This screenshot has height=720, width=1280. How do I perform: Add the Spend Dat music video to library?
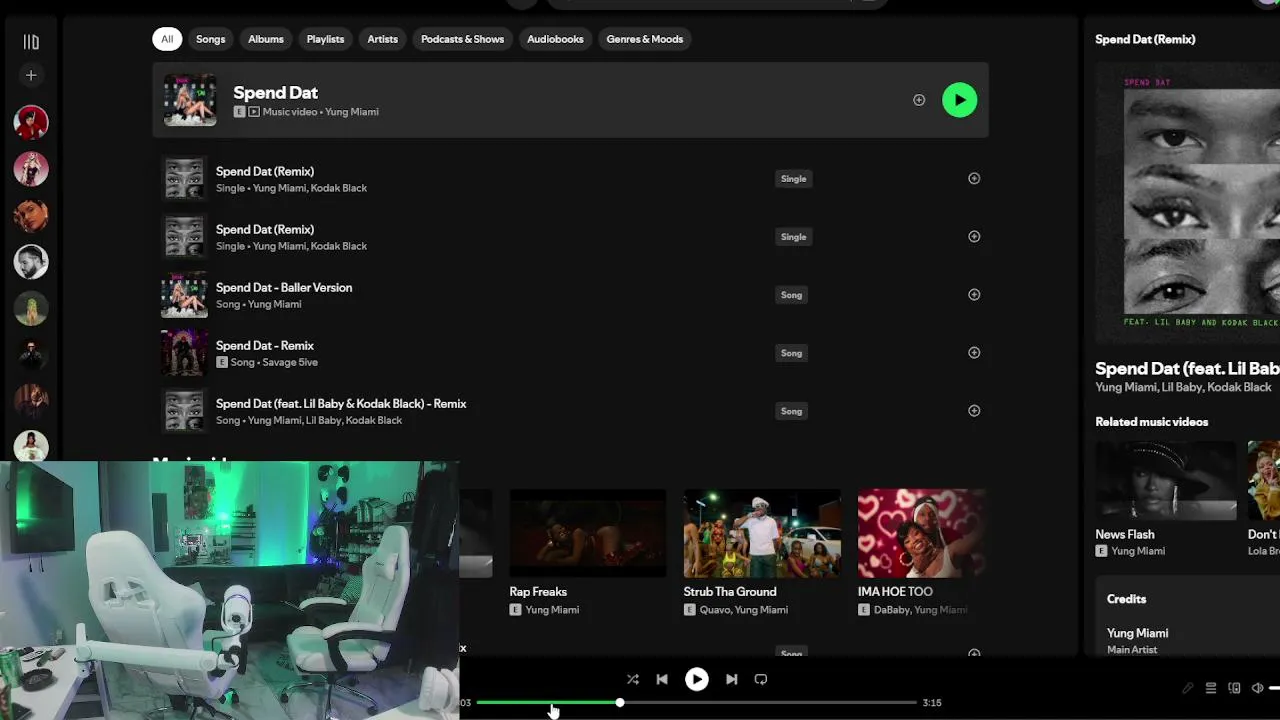point(919,100)
